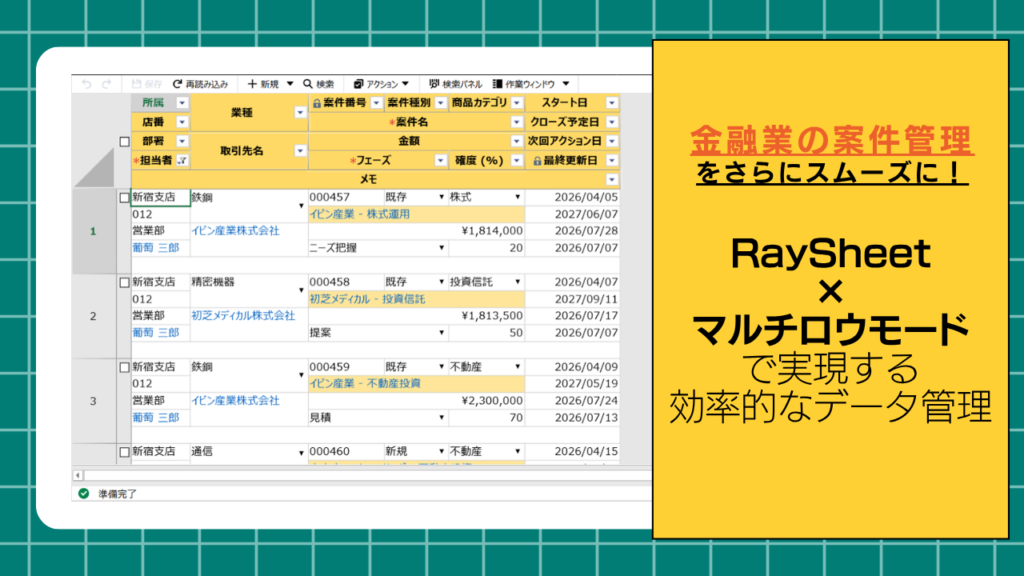Open the 次回アクション日 filter dropdown
Image resolution: width=1024 pixels, height=576 pixels.
(612, 141)
